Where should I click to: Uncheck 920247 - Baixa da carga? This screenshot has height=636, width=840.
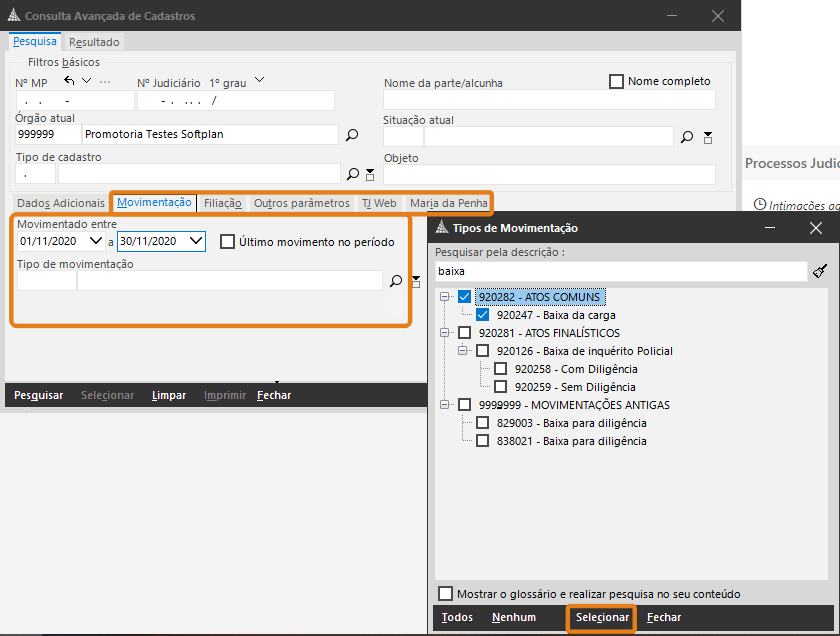(483, 315)
